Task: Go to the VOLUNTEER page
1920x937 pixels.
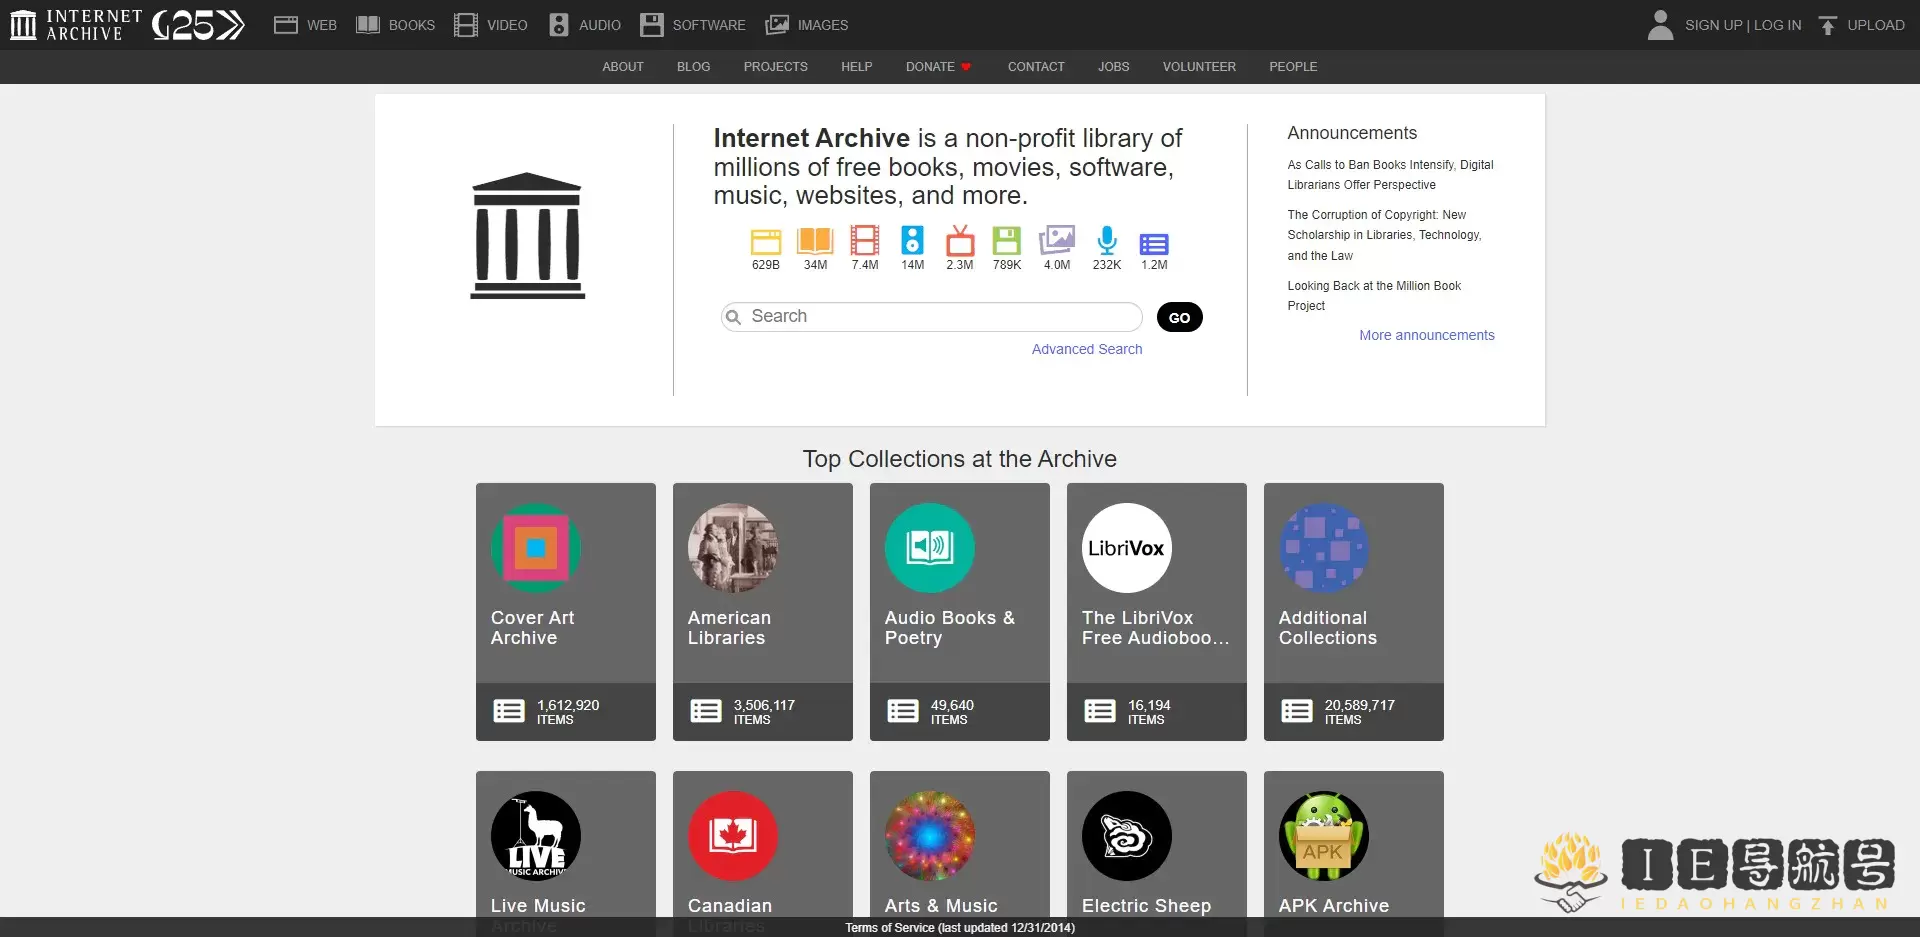Action: 1199,67
